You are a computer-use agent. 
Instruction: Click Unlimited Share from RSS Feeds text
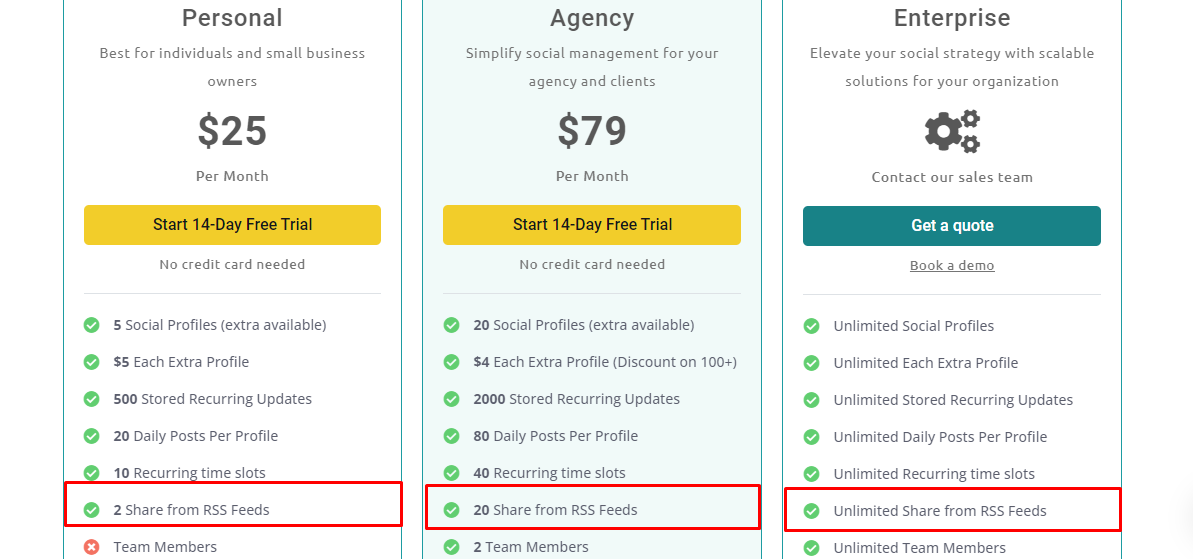940,511
